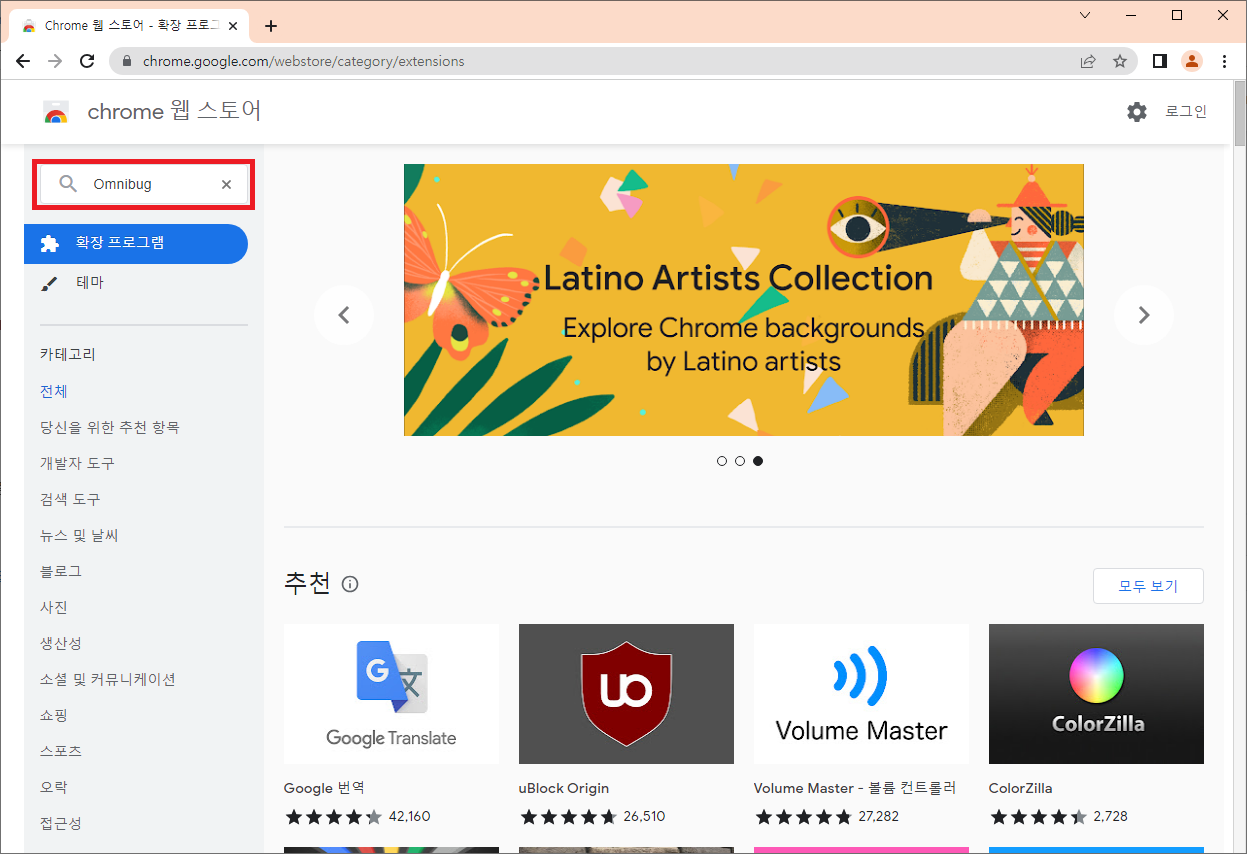Viewport: 1247px width, 854px height.
Task: Show previous carousel banner
Action: click(344, 315)
